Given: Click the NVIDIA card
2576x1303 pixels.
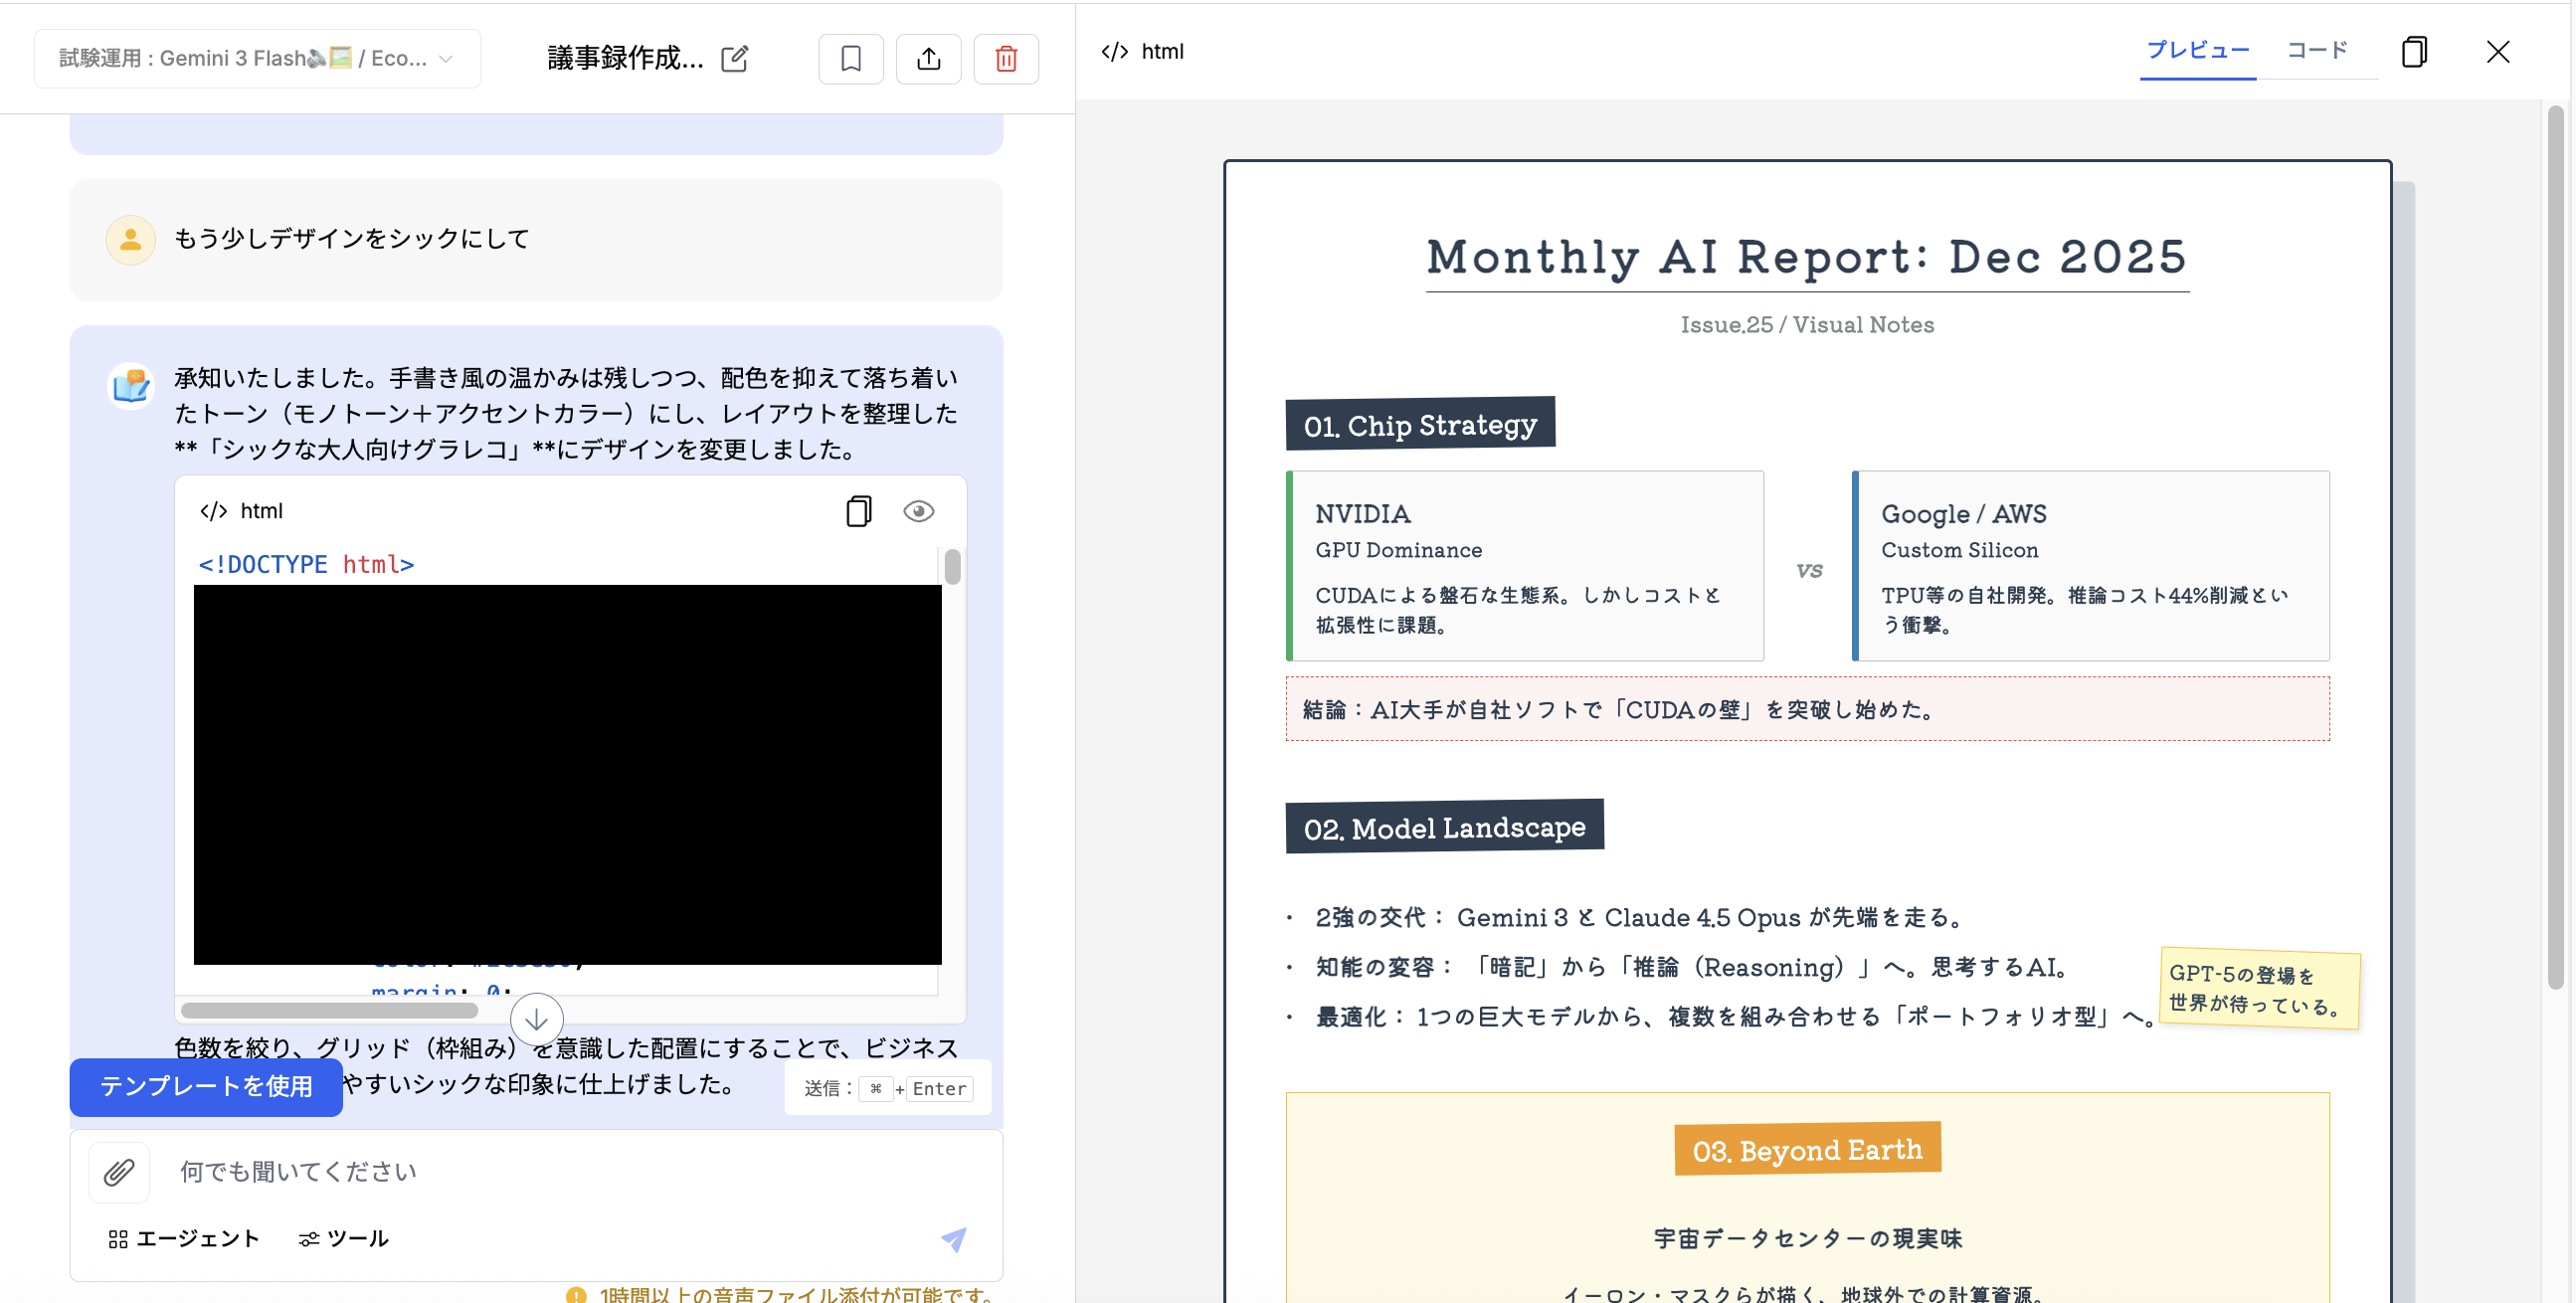Looking at the screenshot, I should 1525,566.
